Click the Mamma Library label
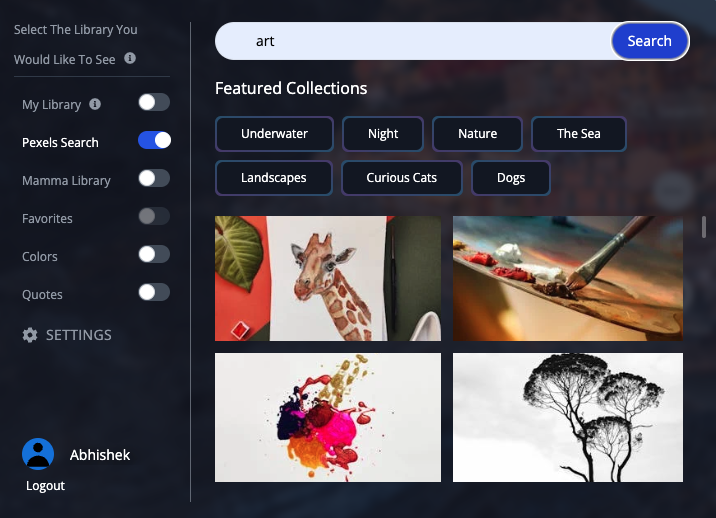 [x=66, y=180]
